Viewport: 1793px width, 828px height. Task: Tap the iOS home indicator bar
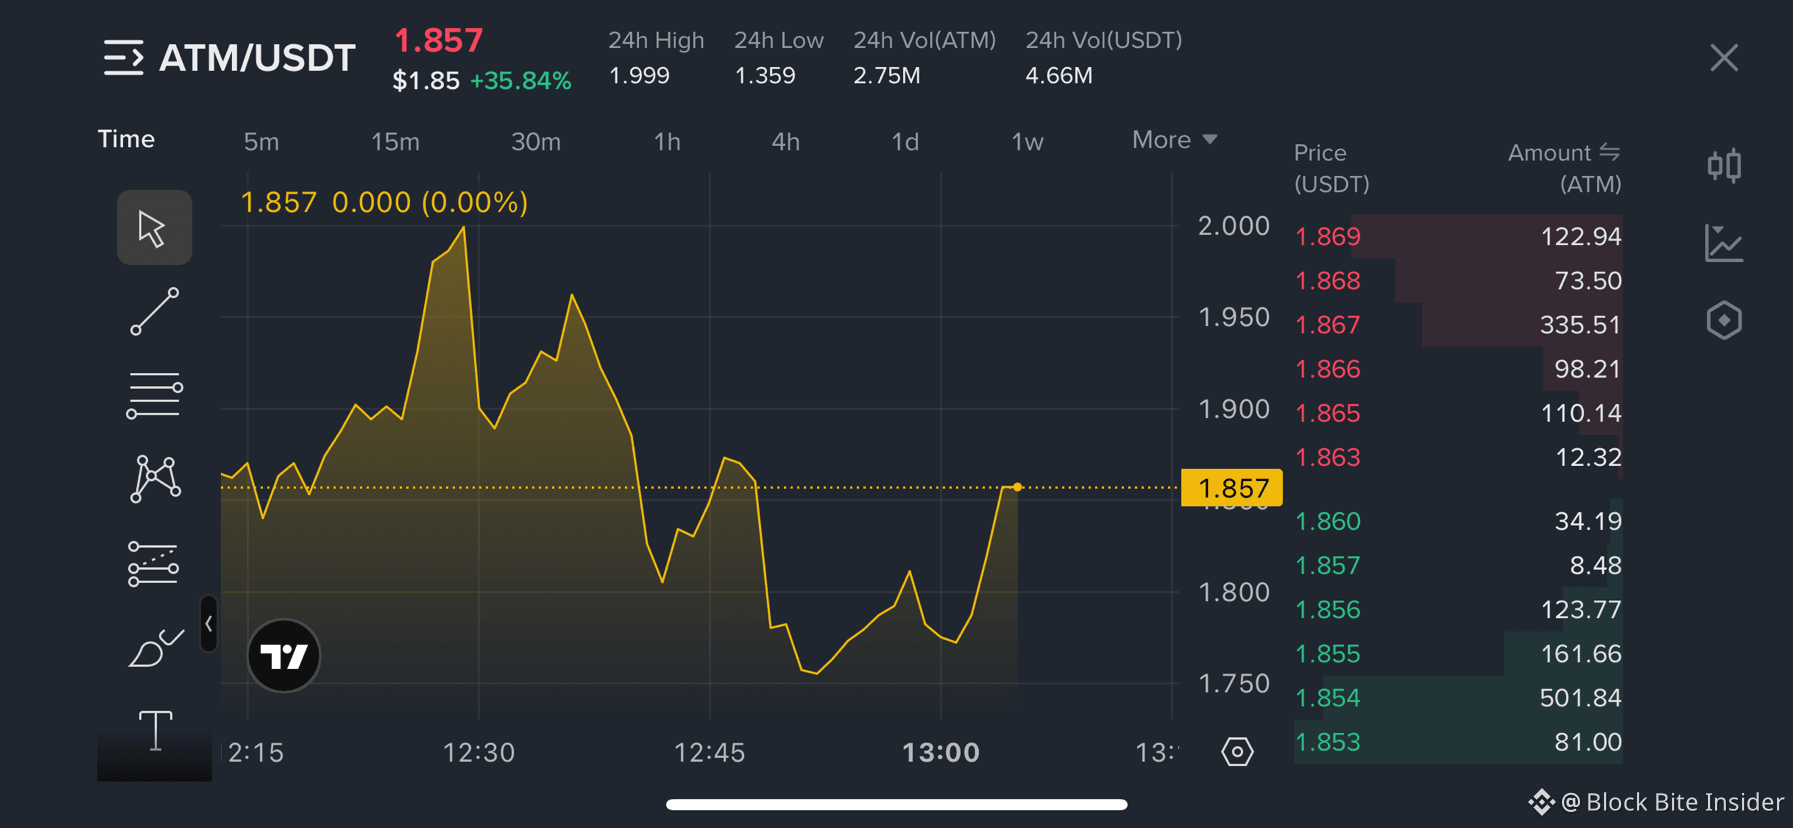coord(897,804)
